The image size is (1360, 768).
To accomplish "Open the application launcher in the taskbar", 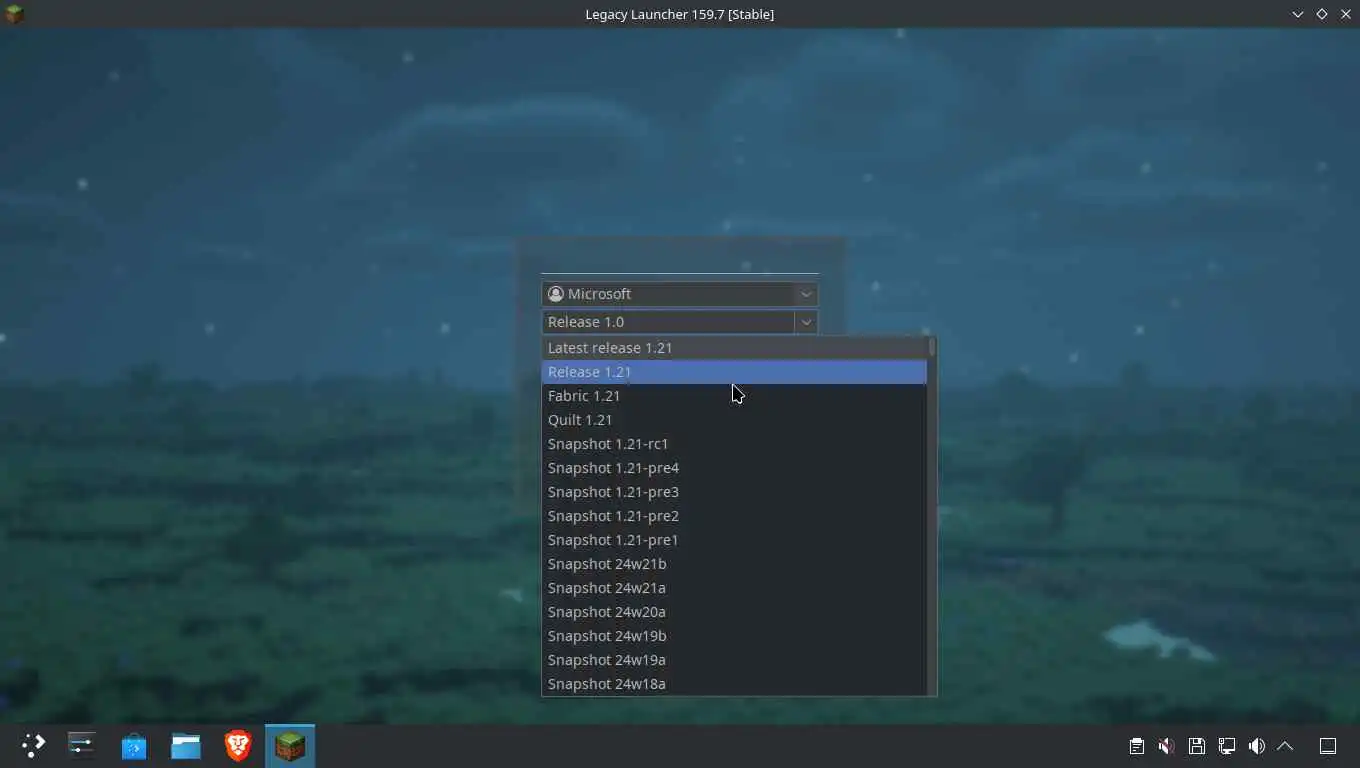I will [33, 745].
